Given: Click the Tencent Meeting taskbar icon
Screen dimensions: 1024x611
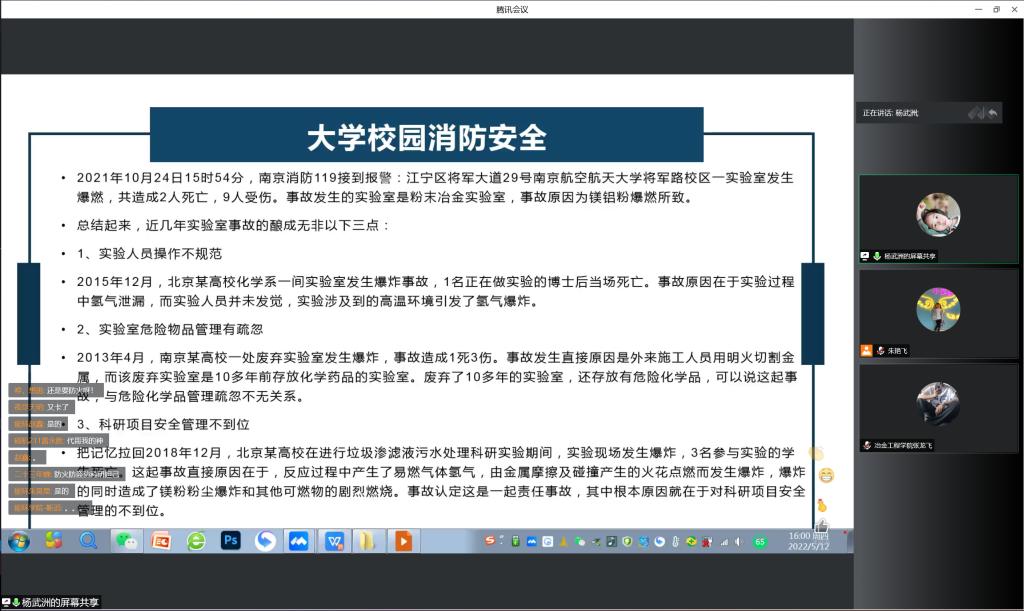Looking at the screenshot, I should [298, 541].
